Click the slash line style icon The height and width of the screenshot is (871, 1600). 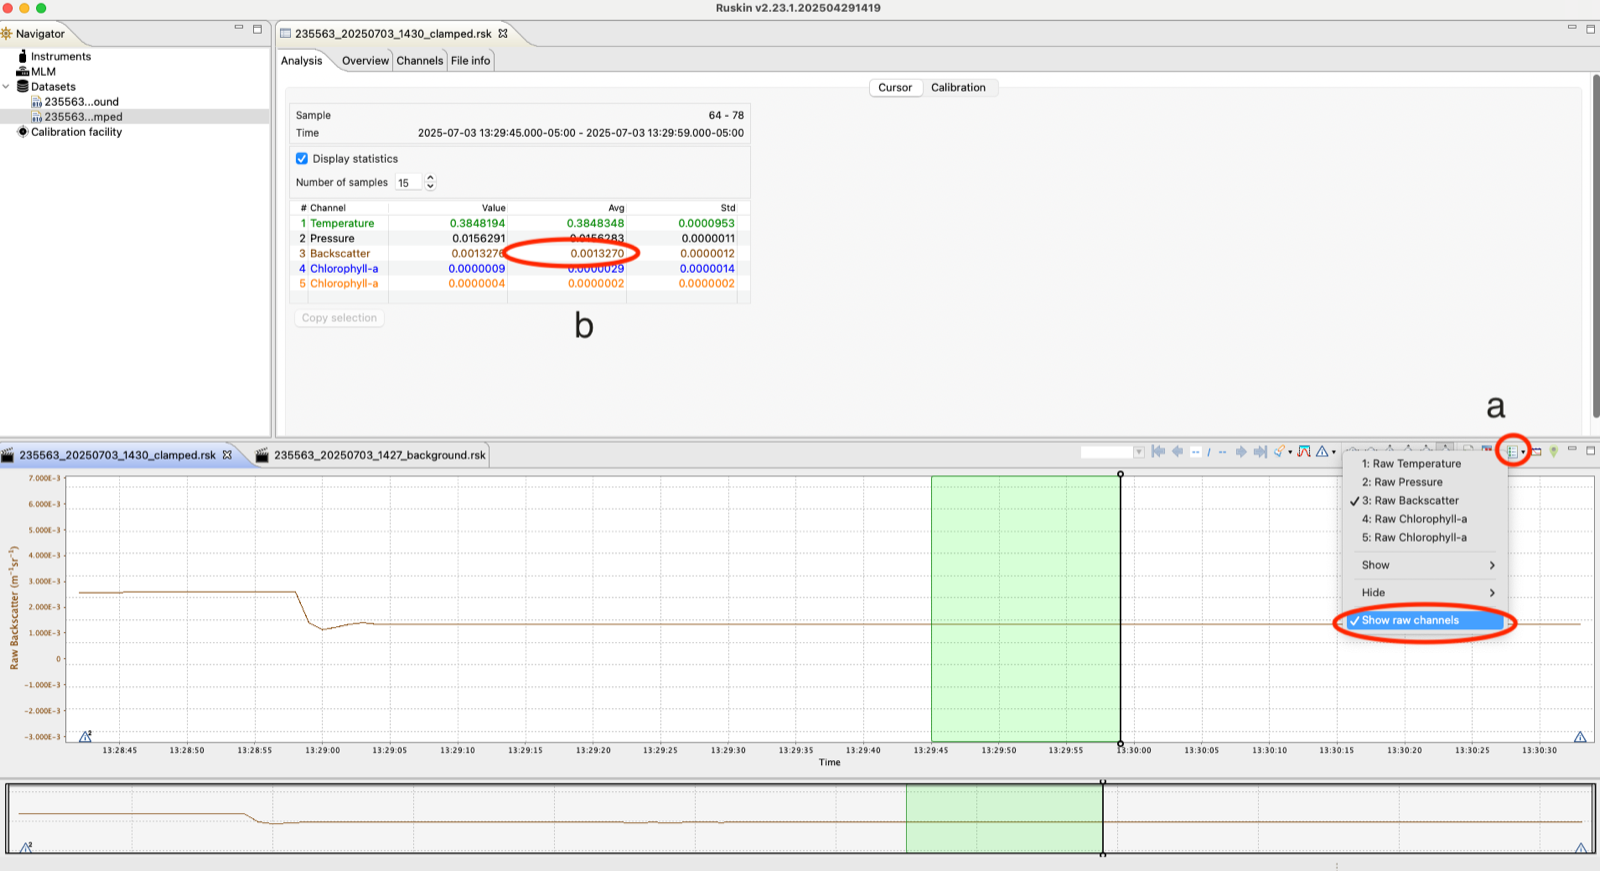[1209, 452]
